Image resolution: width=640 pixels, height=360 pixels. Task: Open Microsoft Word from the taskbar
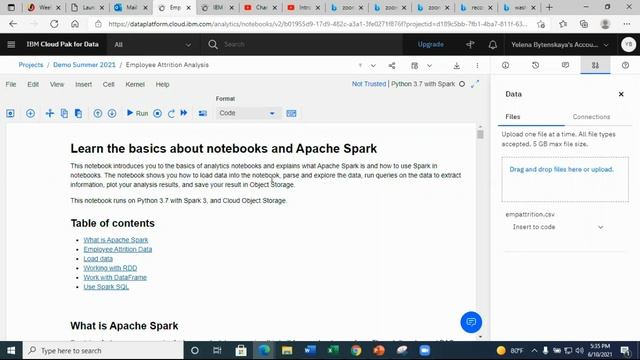tap(310, 350)
